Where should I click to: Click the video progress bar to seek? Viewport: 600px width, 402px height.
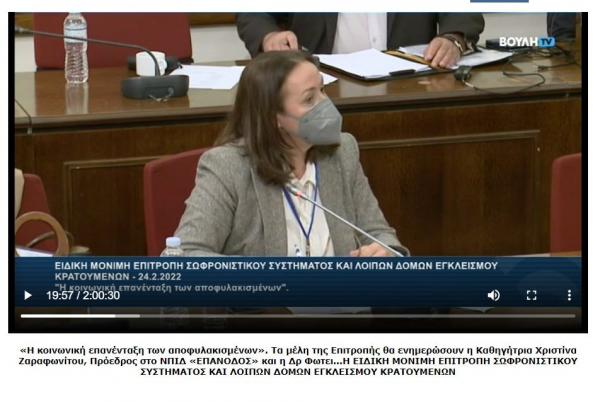pyautogui.click(x=300, y=316)
